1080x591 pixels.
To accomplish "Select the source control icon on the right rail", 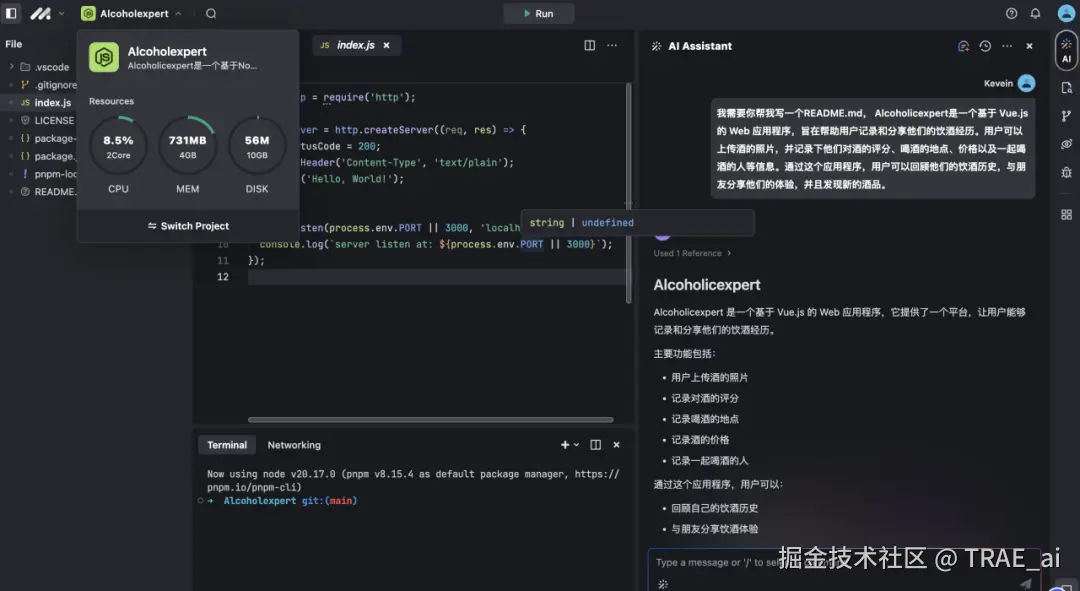I will coord(1066,117).
